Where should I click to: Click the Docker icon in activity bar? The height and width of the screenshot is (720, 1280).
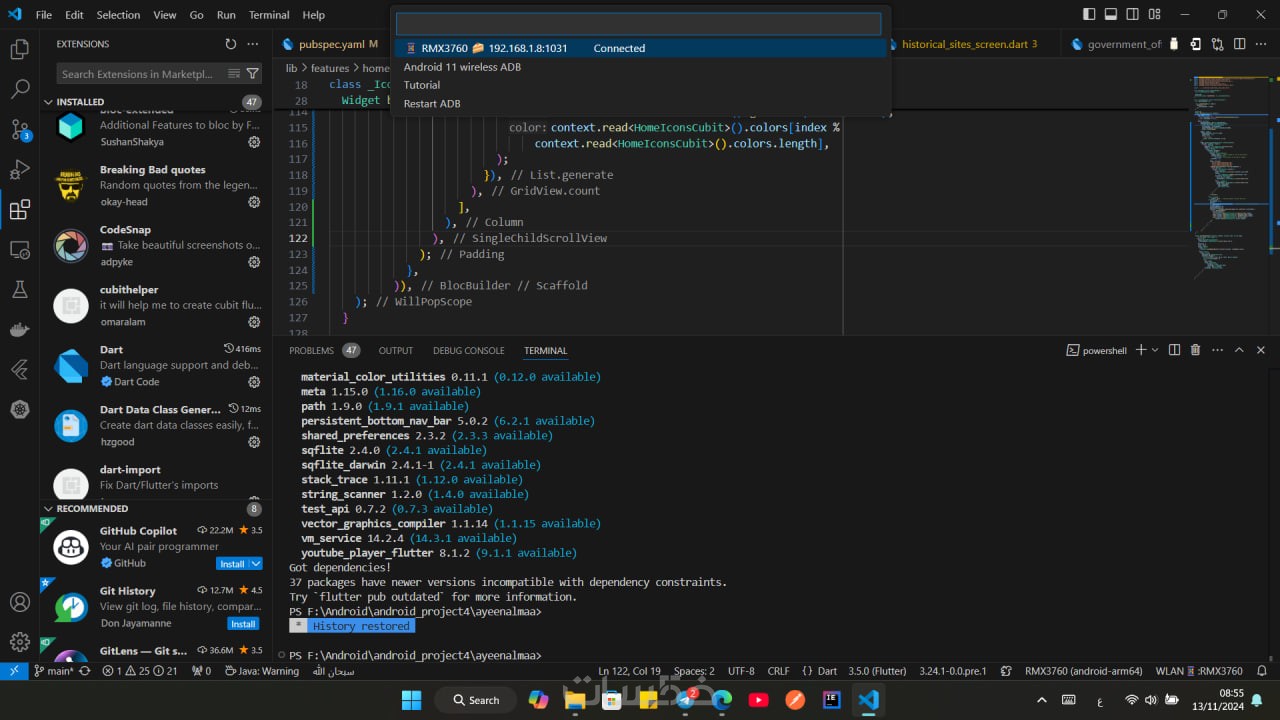point(19,329)
